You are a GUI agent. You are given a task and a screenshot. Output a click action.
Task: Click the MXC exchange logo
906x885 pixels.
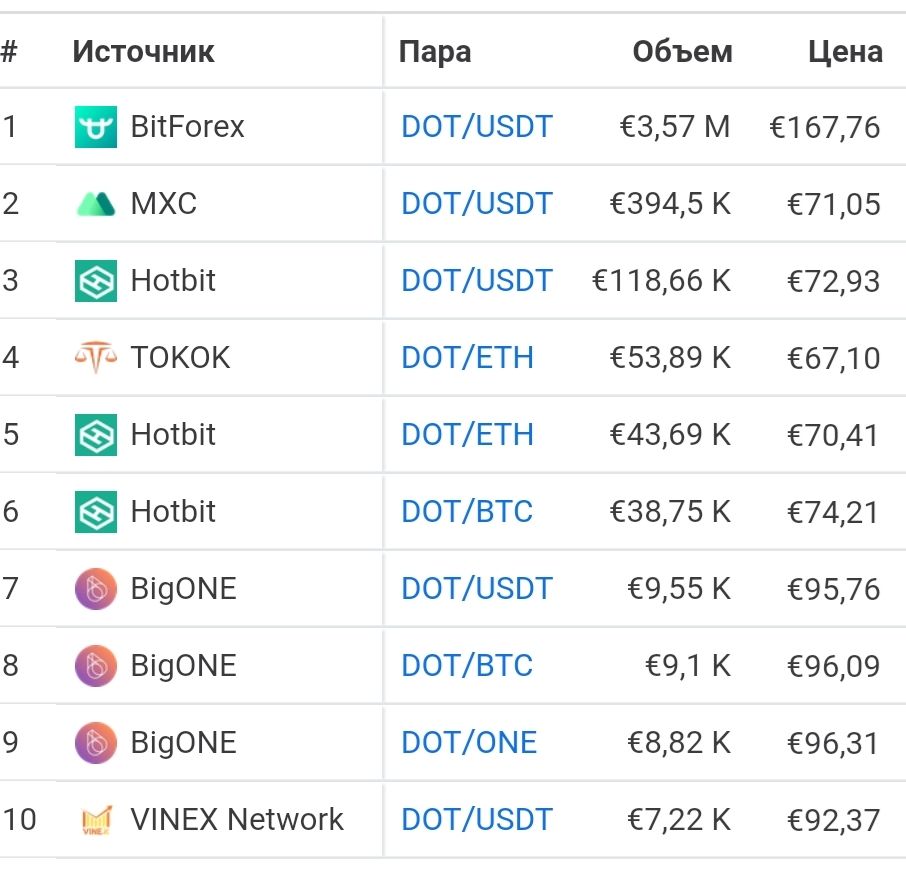[x=96, y=204]
